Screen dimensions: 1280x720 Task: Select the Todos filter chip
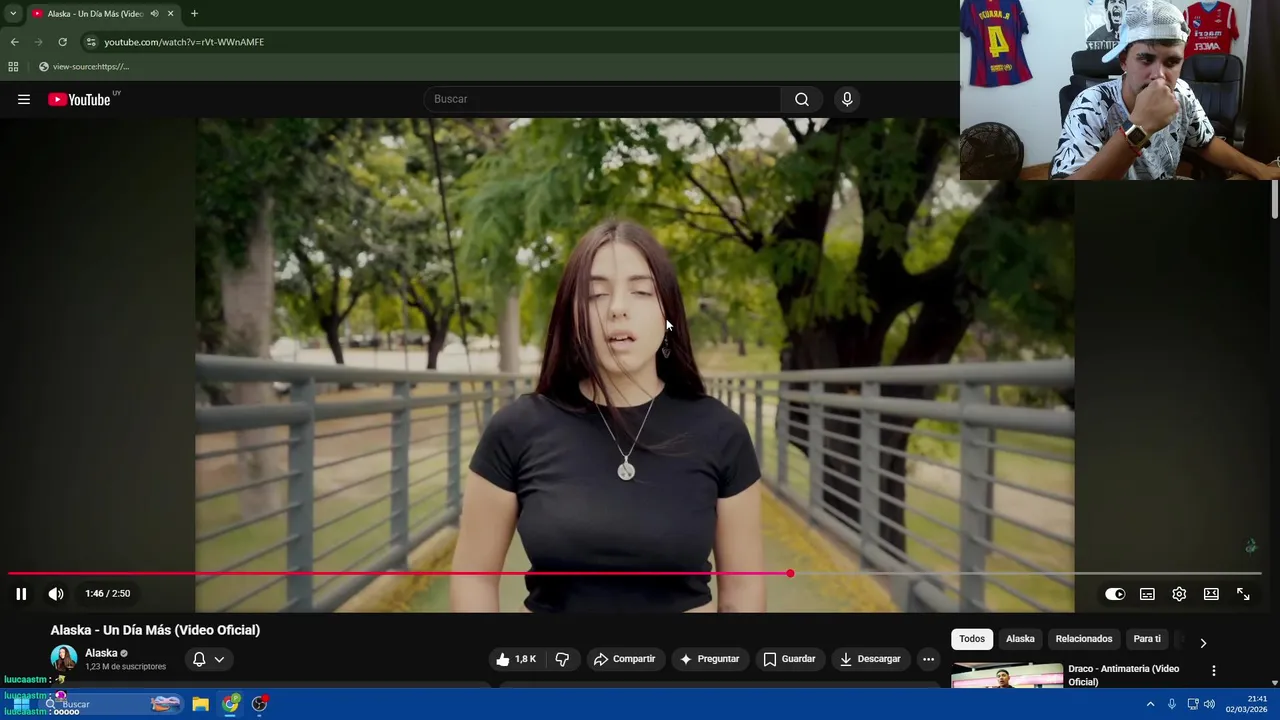972,639
